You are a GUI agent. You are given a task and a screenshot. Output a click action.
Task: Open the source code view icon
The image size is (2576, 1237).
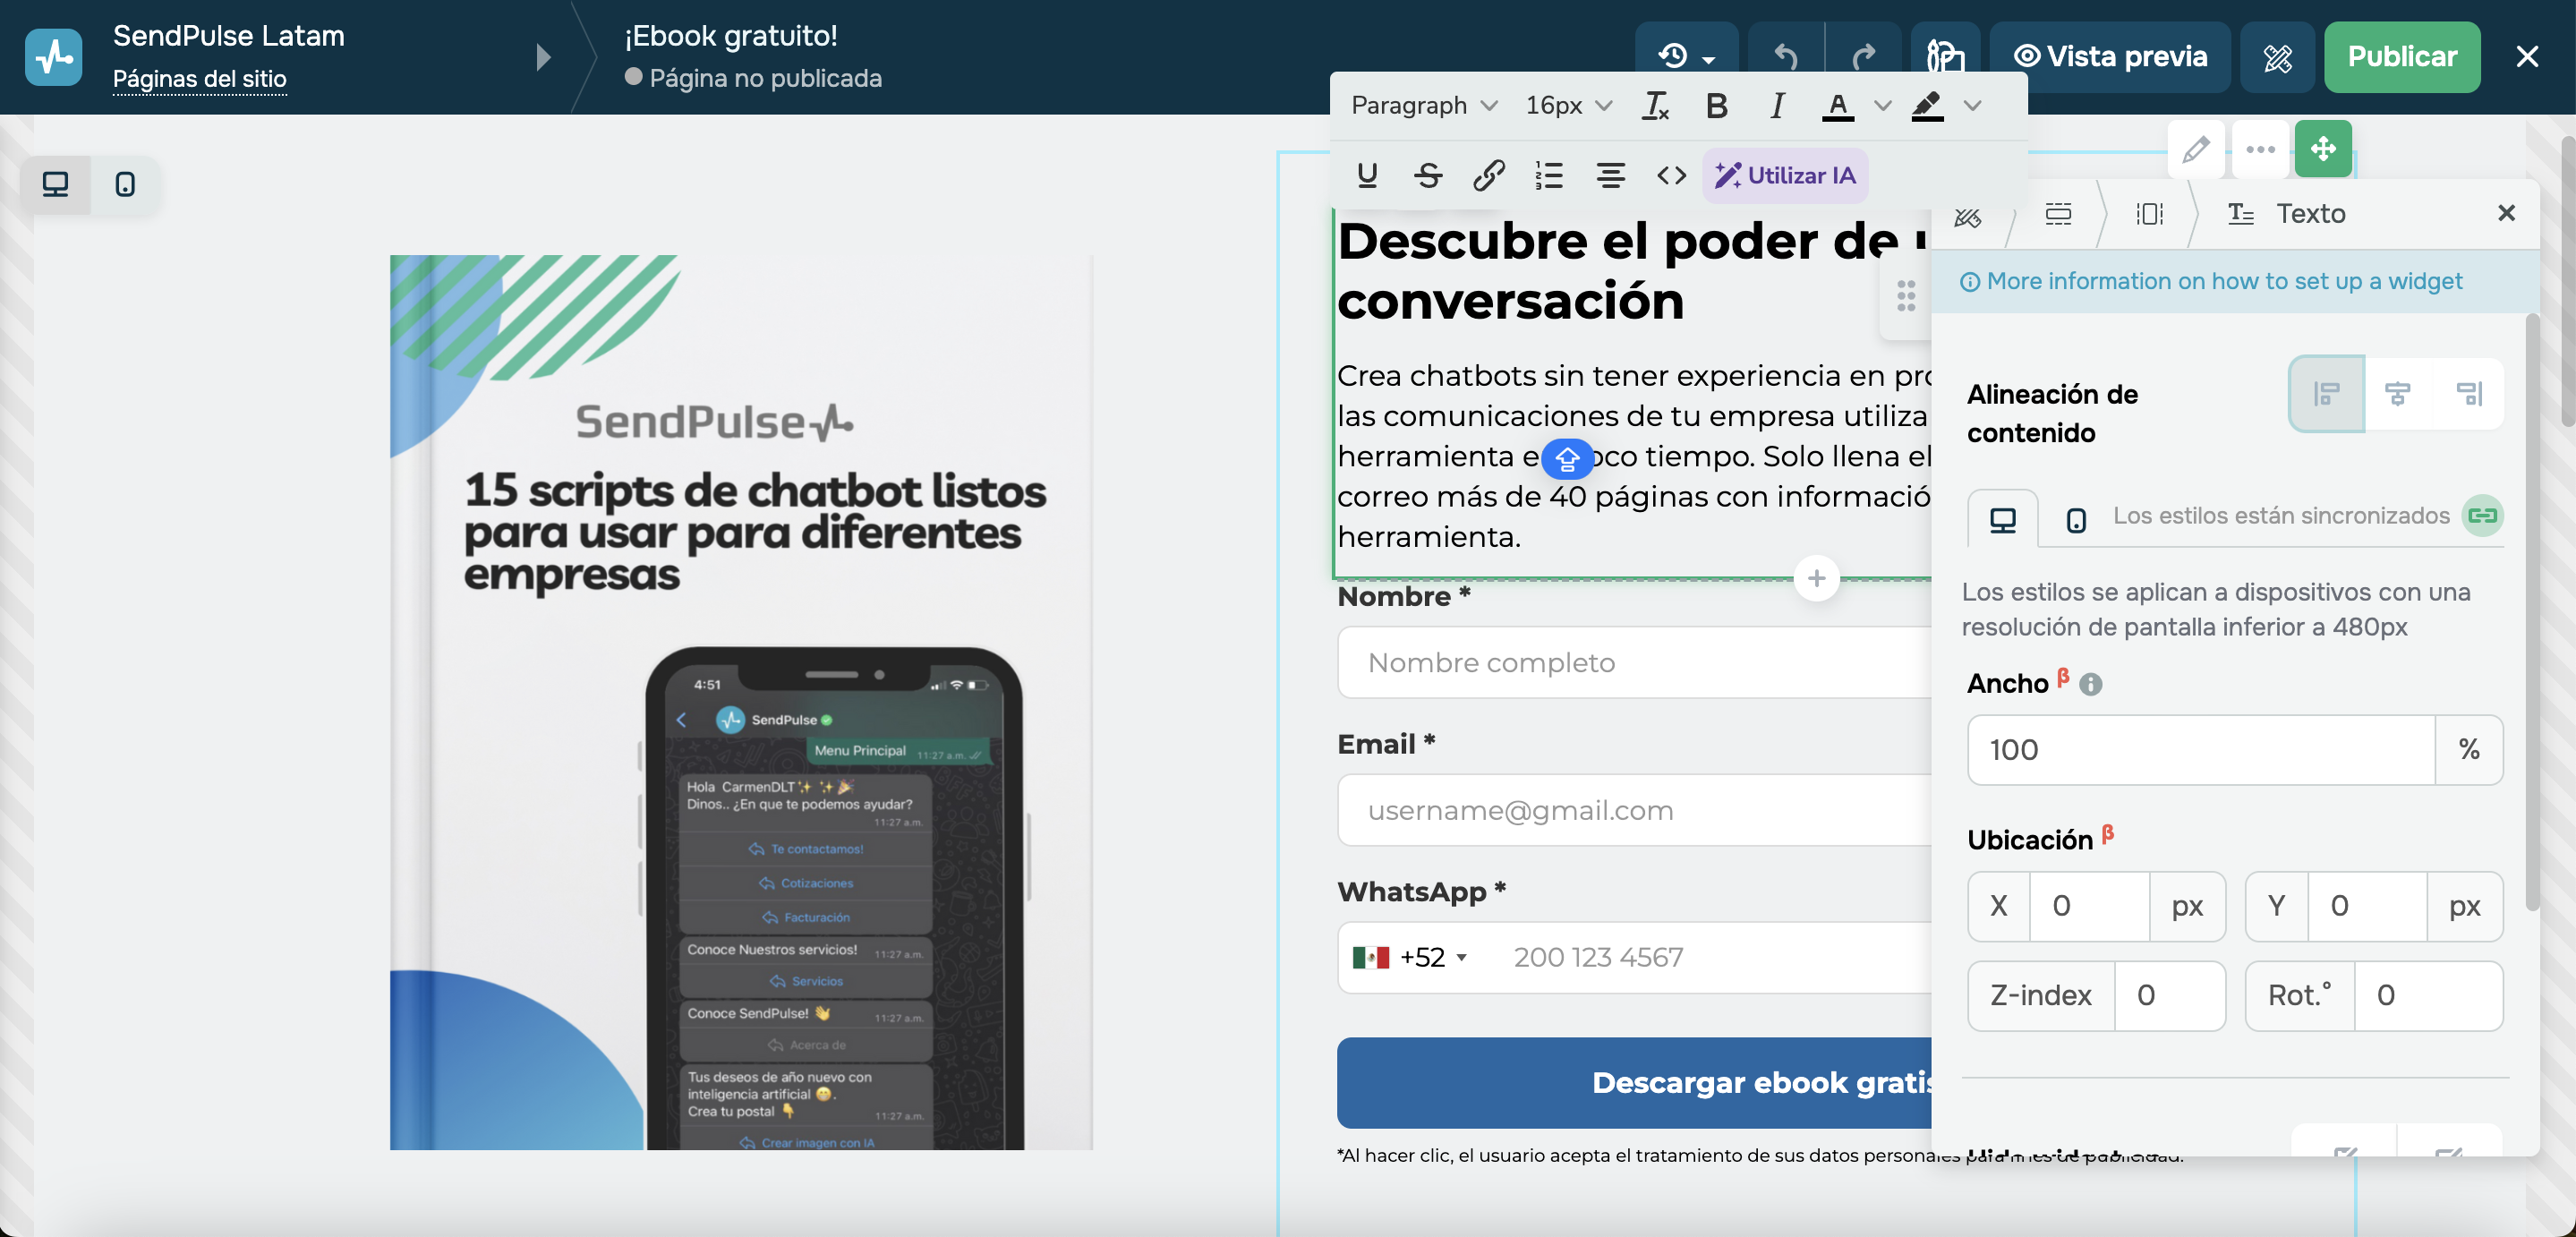point(1671,175)
